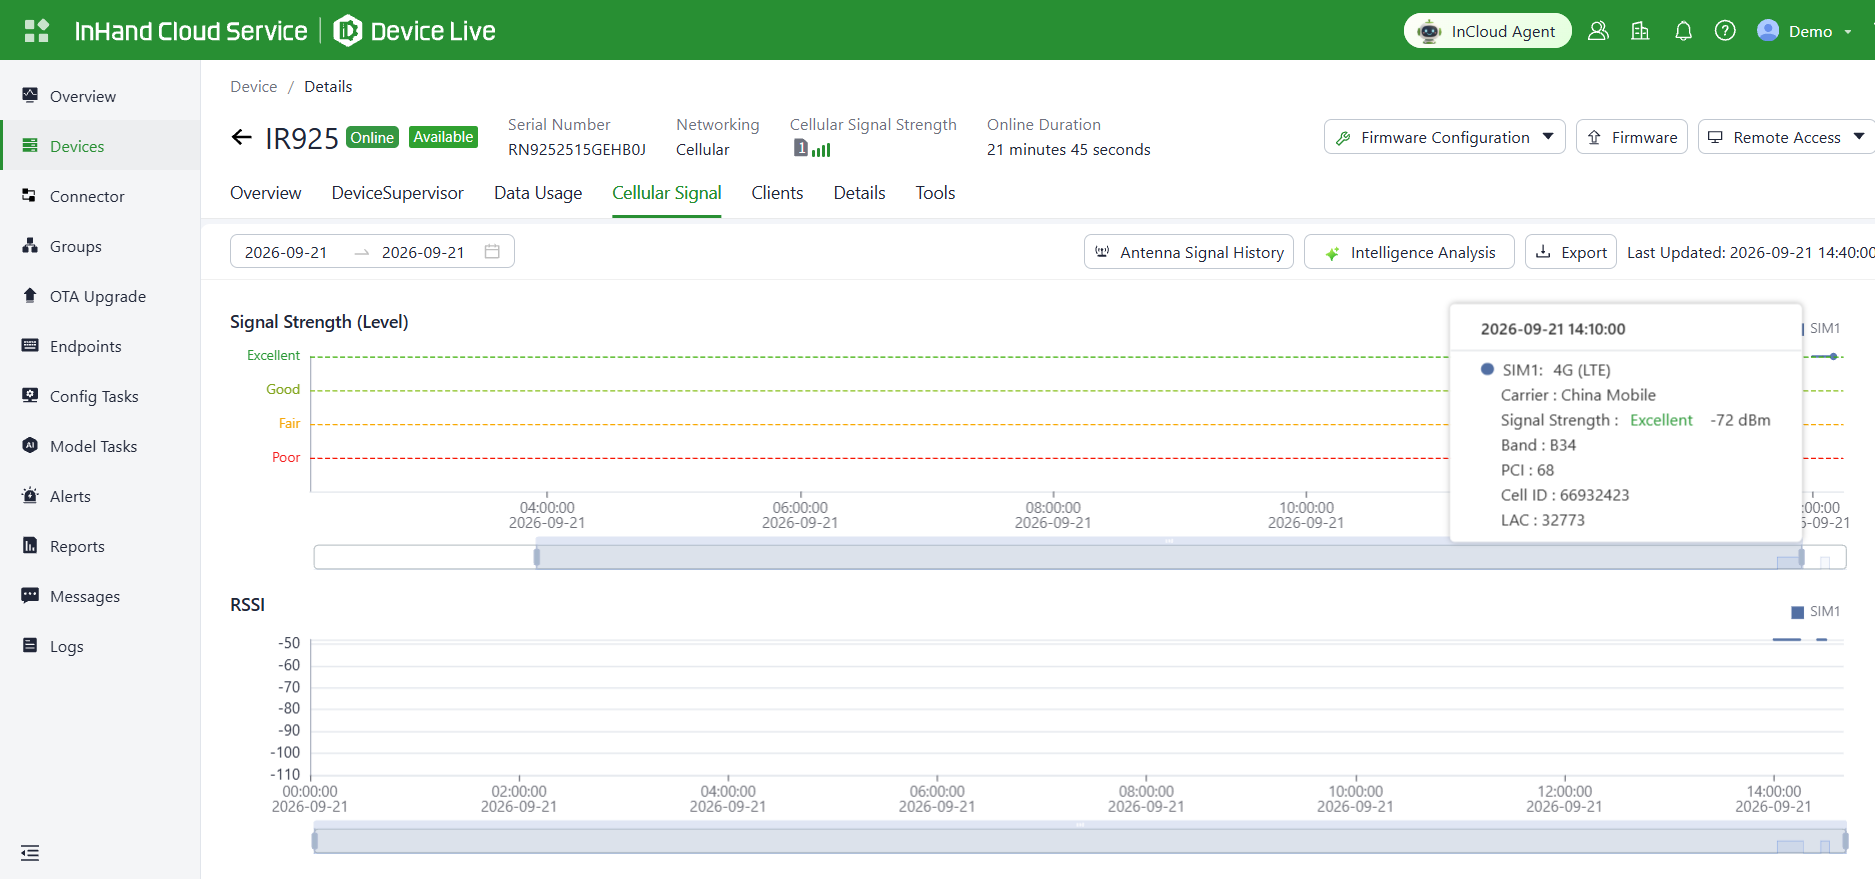Screen dimensions: 1875x879
Task: Expand Remote Access dropdown
Action: tap(1786, 137)
